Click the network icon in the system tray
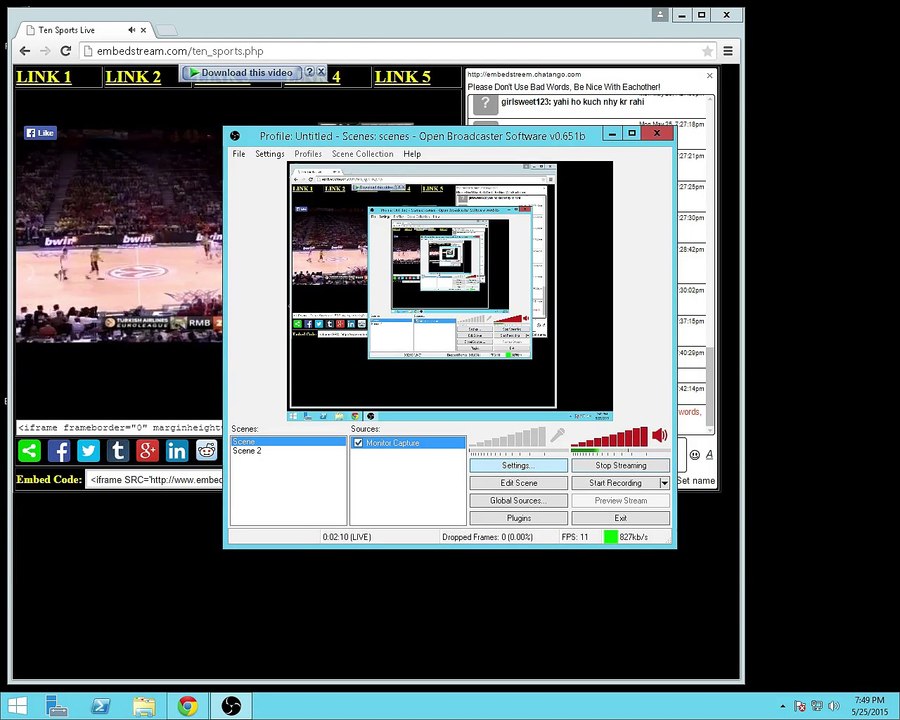The image size is (900, 720). pyautogui.click(x=817, y=706)
